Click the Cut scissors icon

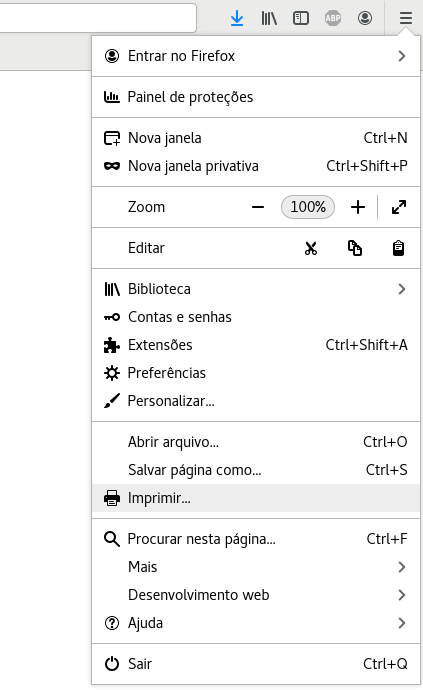[311, 248]
